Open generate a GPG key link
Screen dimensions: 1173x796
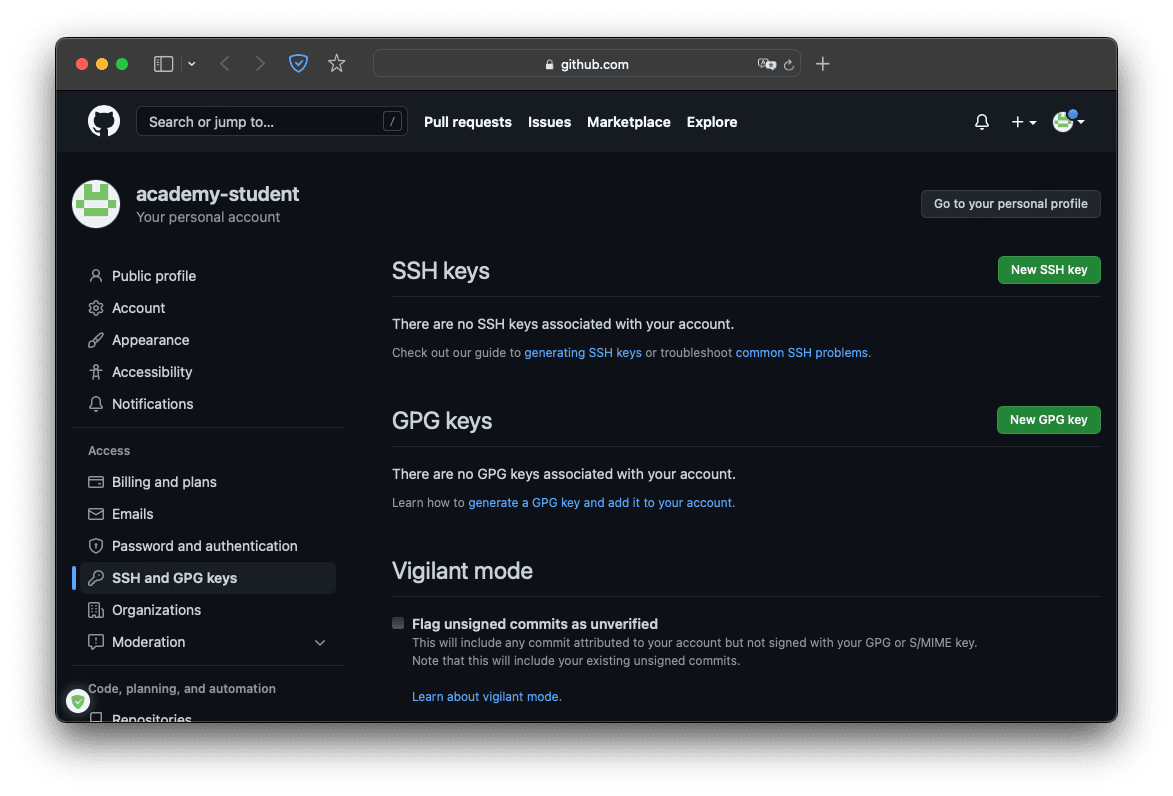600,503
